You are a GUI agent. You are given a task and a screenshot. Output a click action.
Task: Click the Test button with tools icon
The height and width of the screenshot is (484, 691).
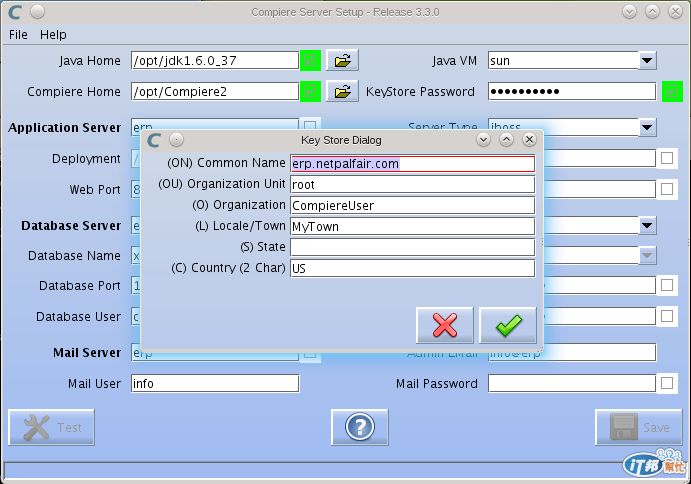pos(52,427)
